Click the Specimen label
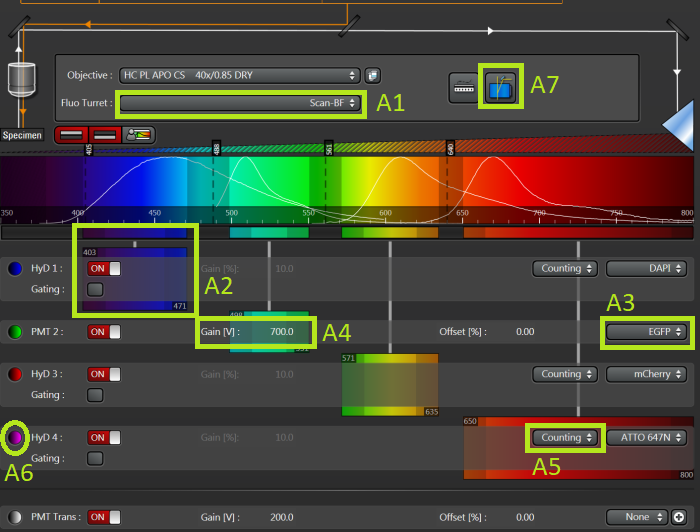 [x=21, y=135]
